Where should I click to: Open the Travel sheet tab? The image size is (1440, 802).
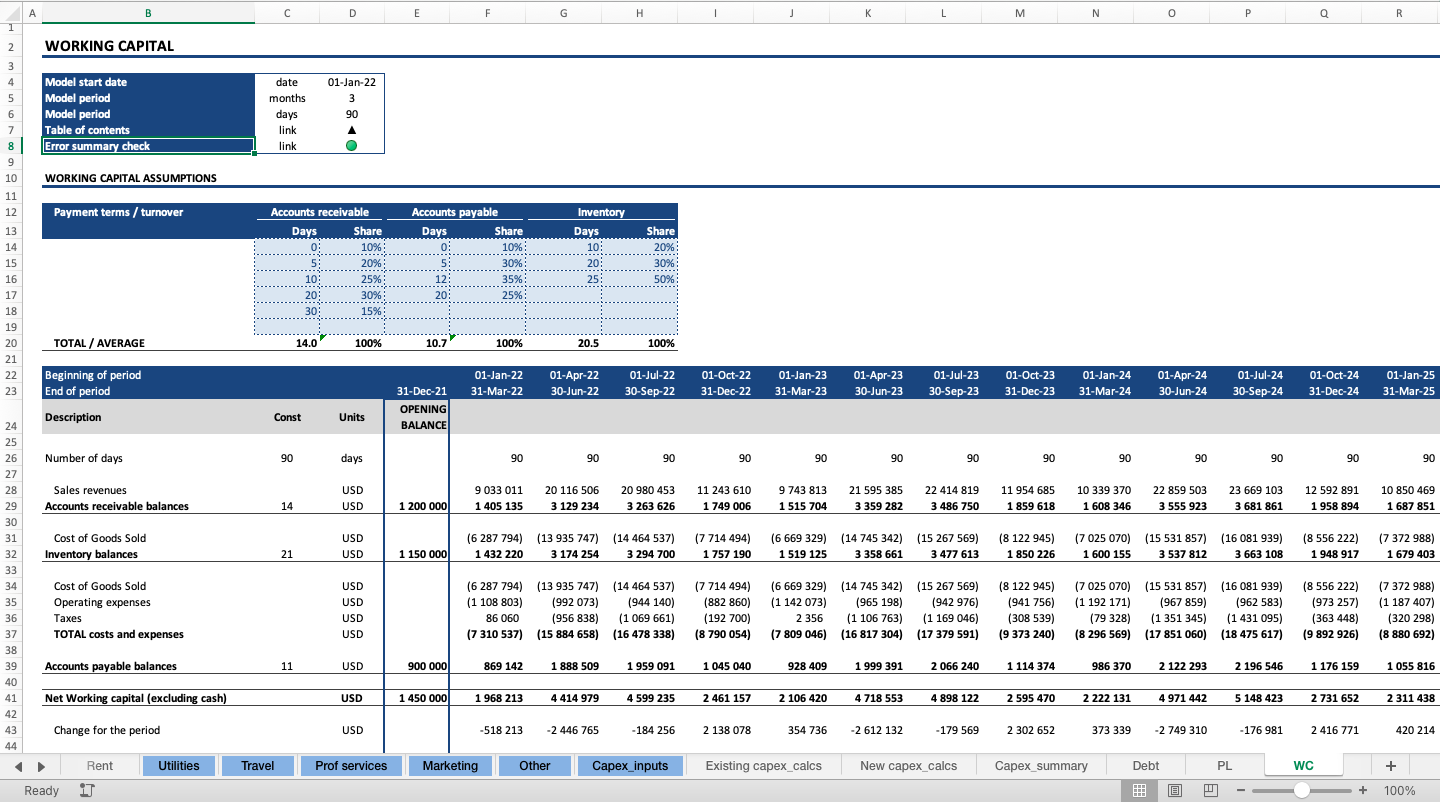click(257, 766)
